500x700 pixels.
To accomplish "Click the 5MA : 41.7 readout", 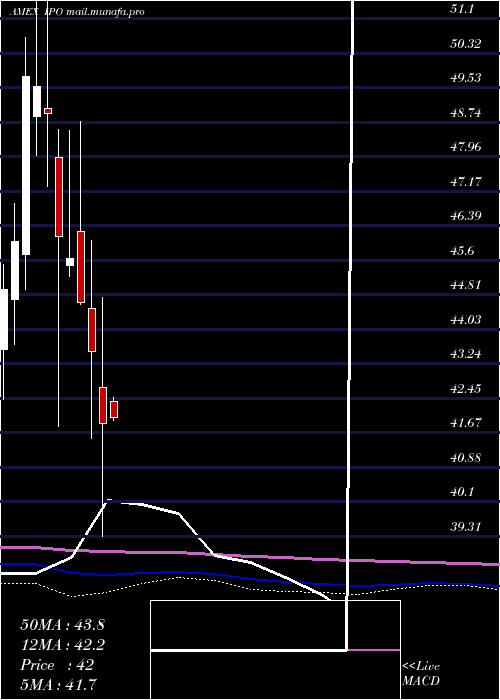I will pos(59,685).
